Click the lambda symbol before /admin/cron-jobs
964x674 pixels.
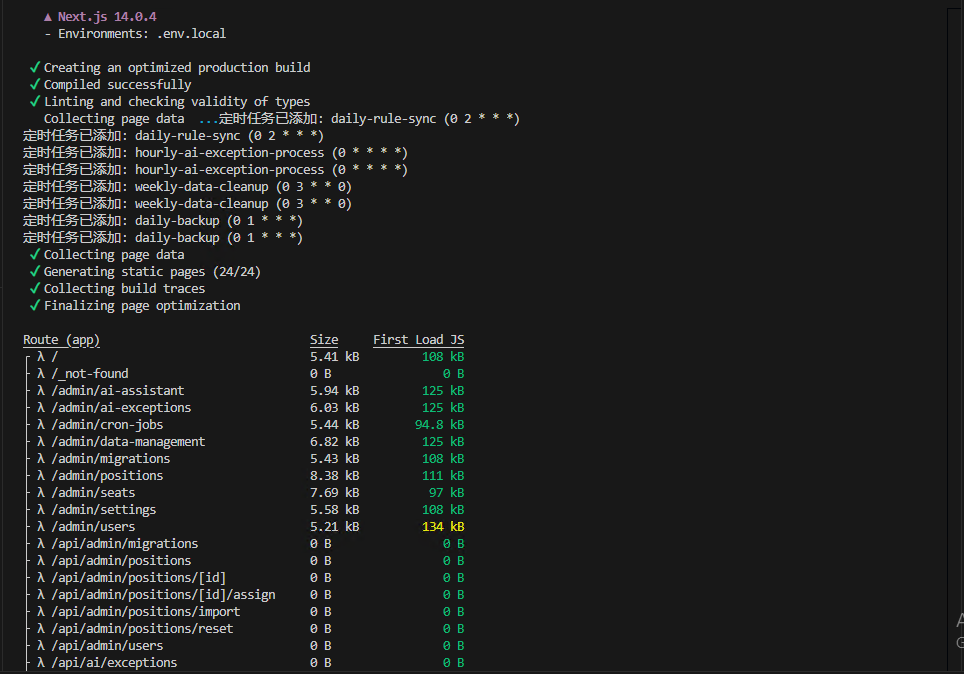41,425
